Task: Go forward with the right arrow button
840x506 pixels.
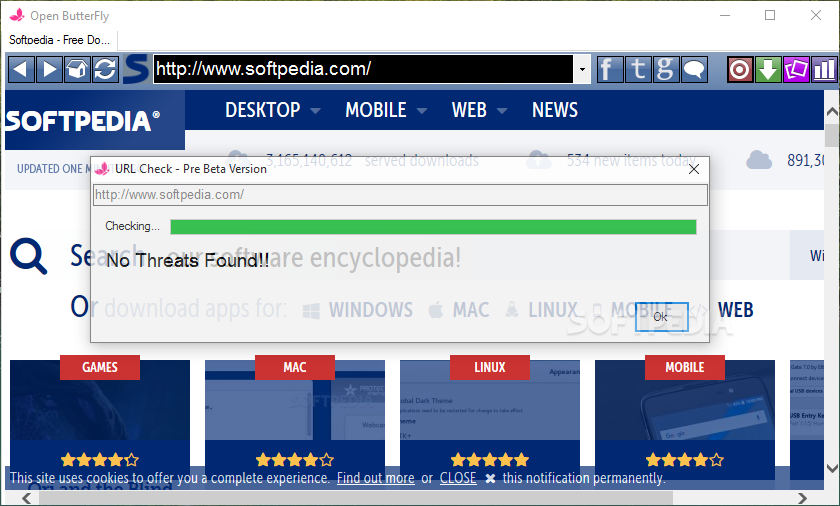Action: [49, 69]
